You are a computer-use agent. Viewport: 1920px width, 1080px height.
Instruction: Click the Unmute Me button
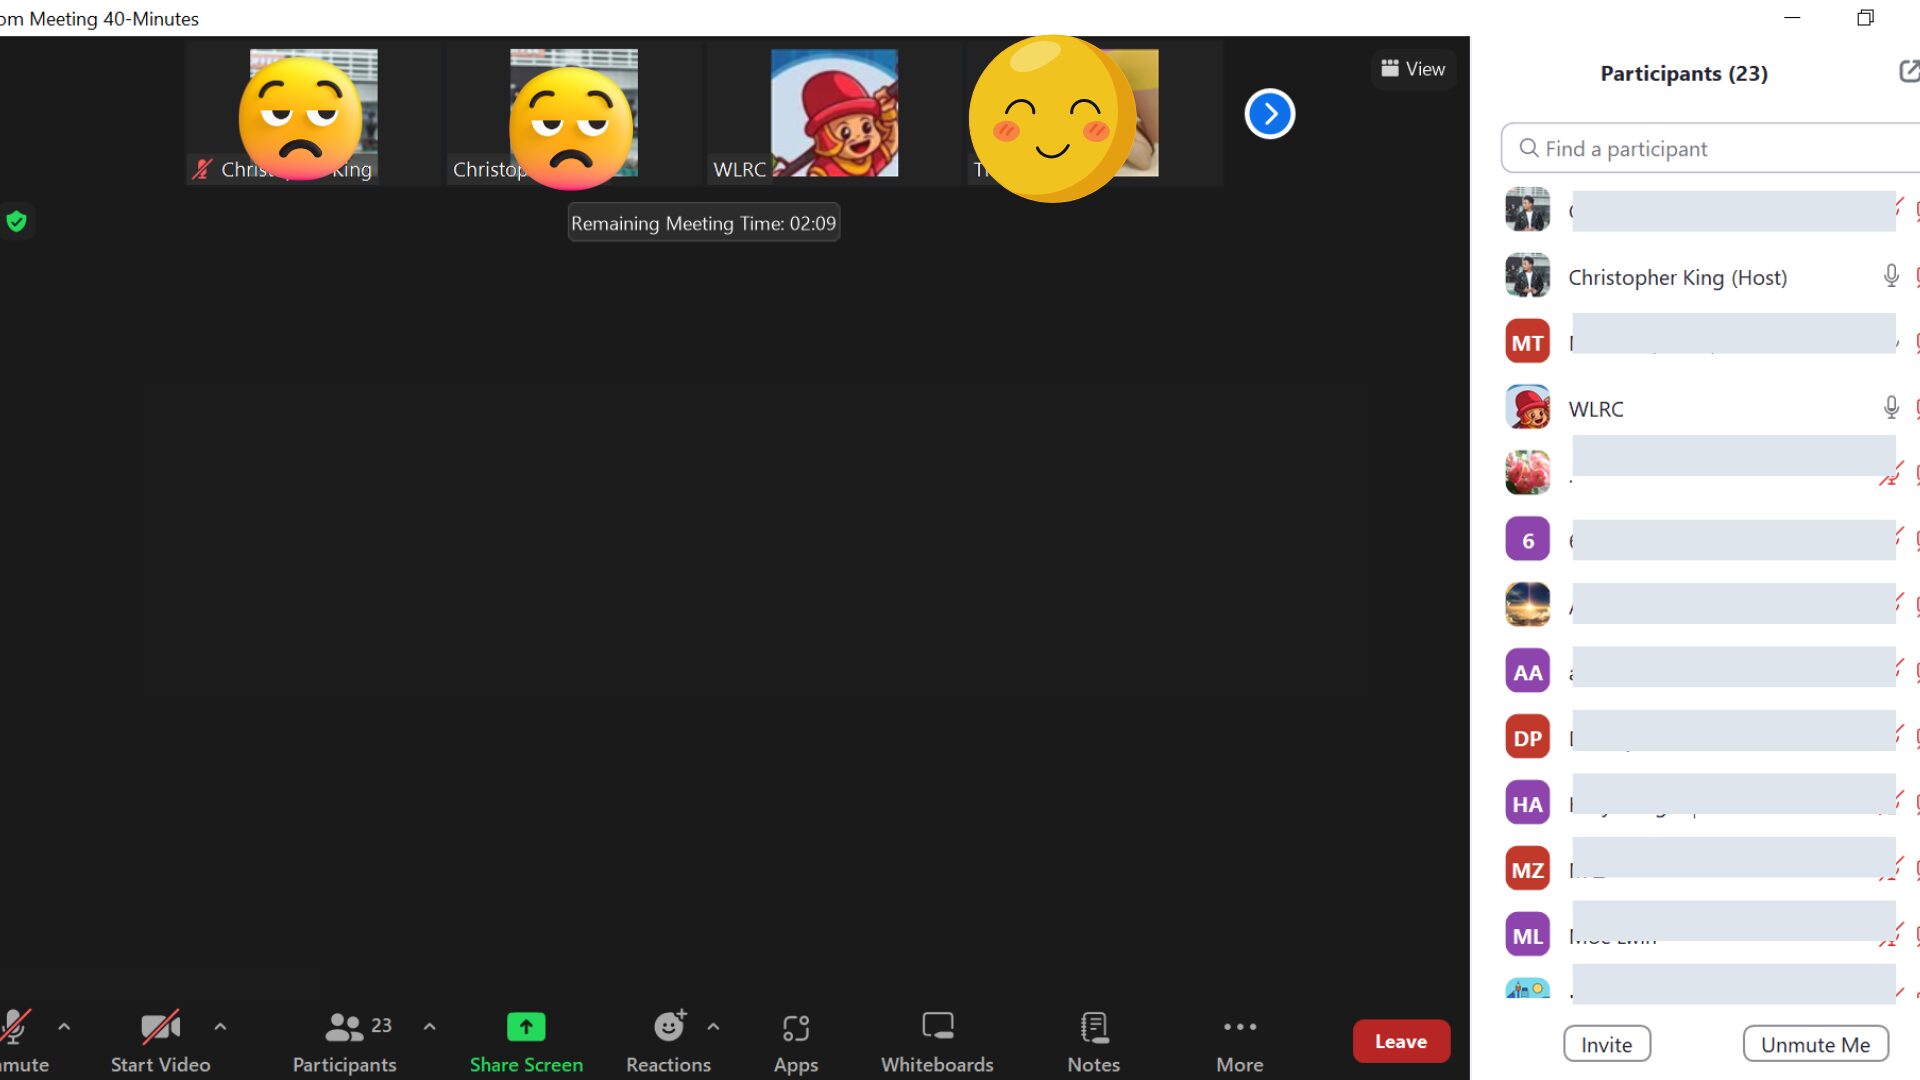(1815, 1044)
